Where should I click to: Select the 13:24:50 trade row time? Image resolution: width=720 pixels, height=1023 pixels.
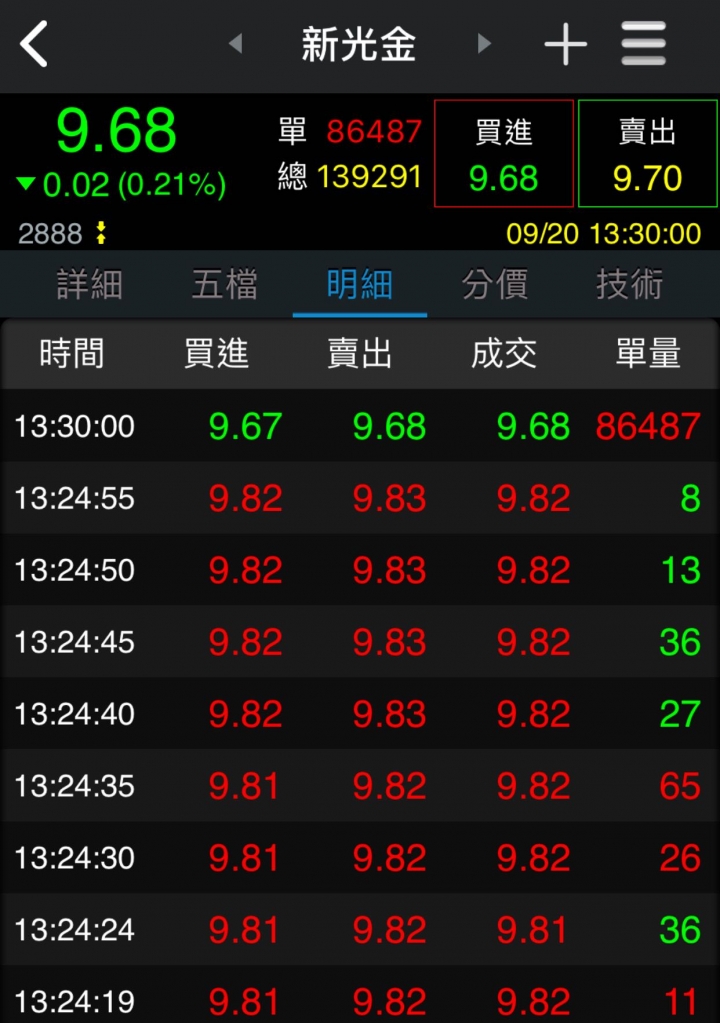click(x=74, y=570)
